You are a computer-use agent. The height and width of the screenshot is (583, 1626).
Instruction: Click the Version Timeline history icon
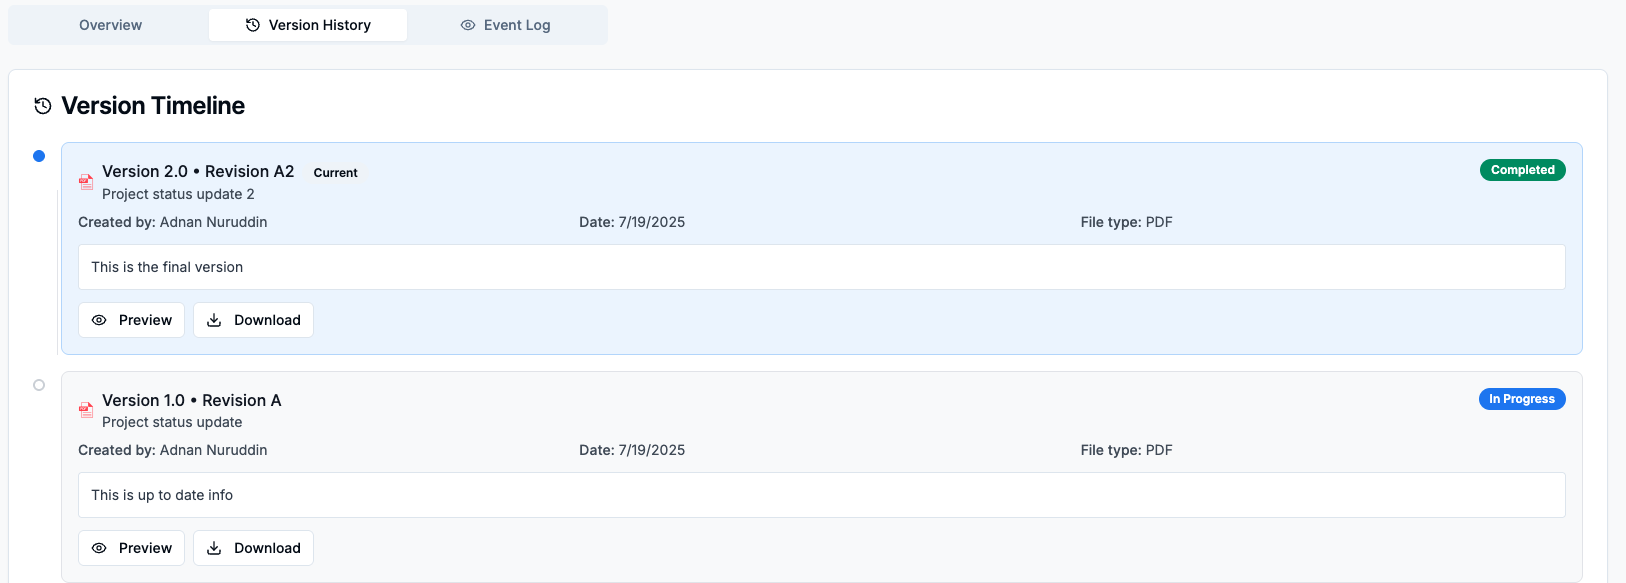click(x=43, y=106)
